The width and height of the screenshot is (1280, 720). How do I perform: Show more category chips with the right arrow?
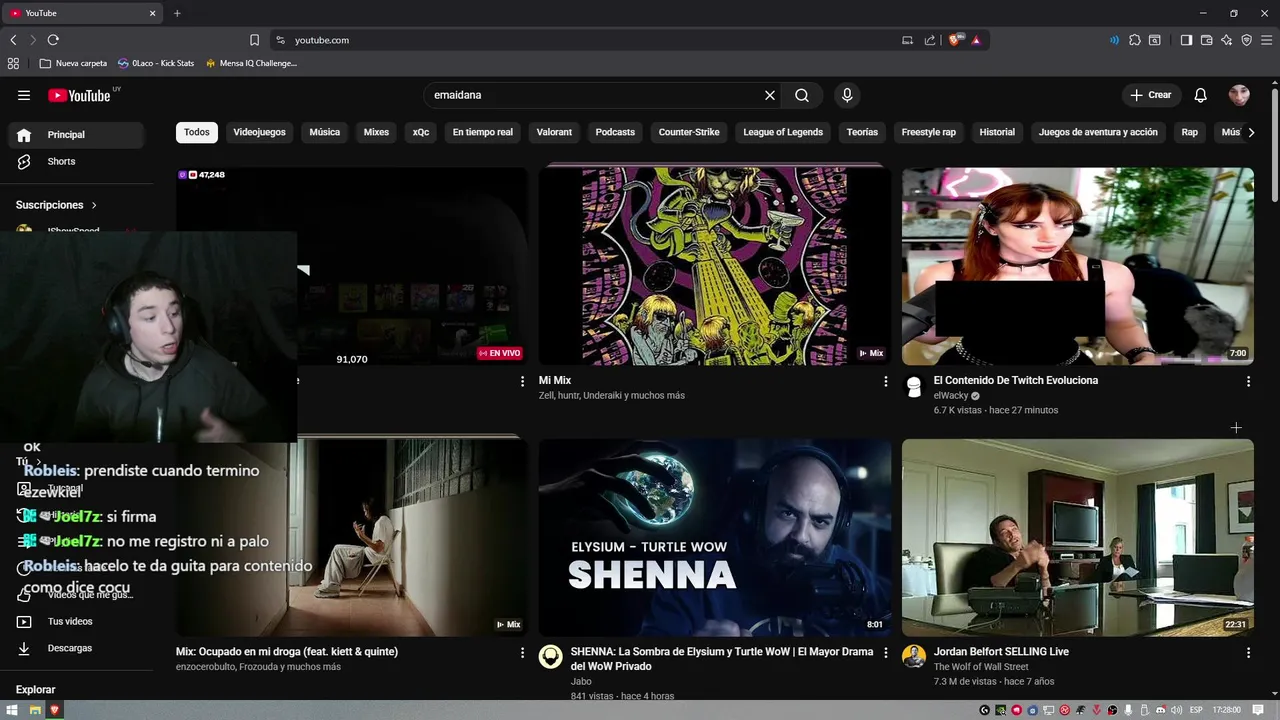tap(1250, 132)
